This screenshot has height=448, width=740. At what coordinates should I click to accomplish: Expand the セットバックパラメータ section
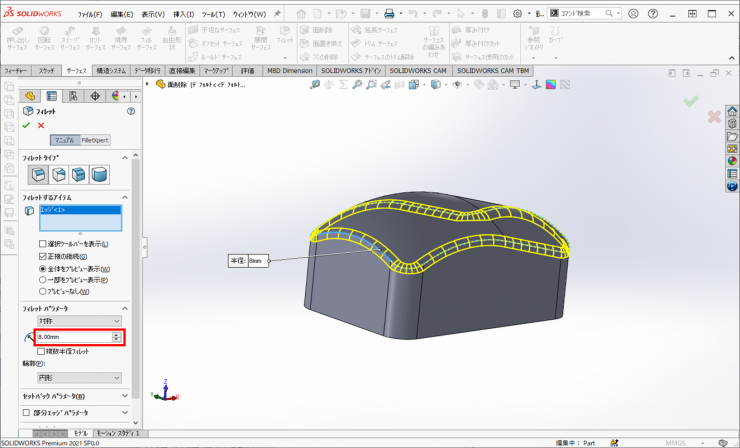(x=124, y=397)
